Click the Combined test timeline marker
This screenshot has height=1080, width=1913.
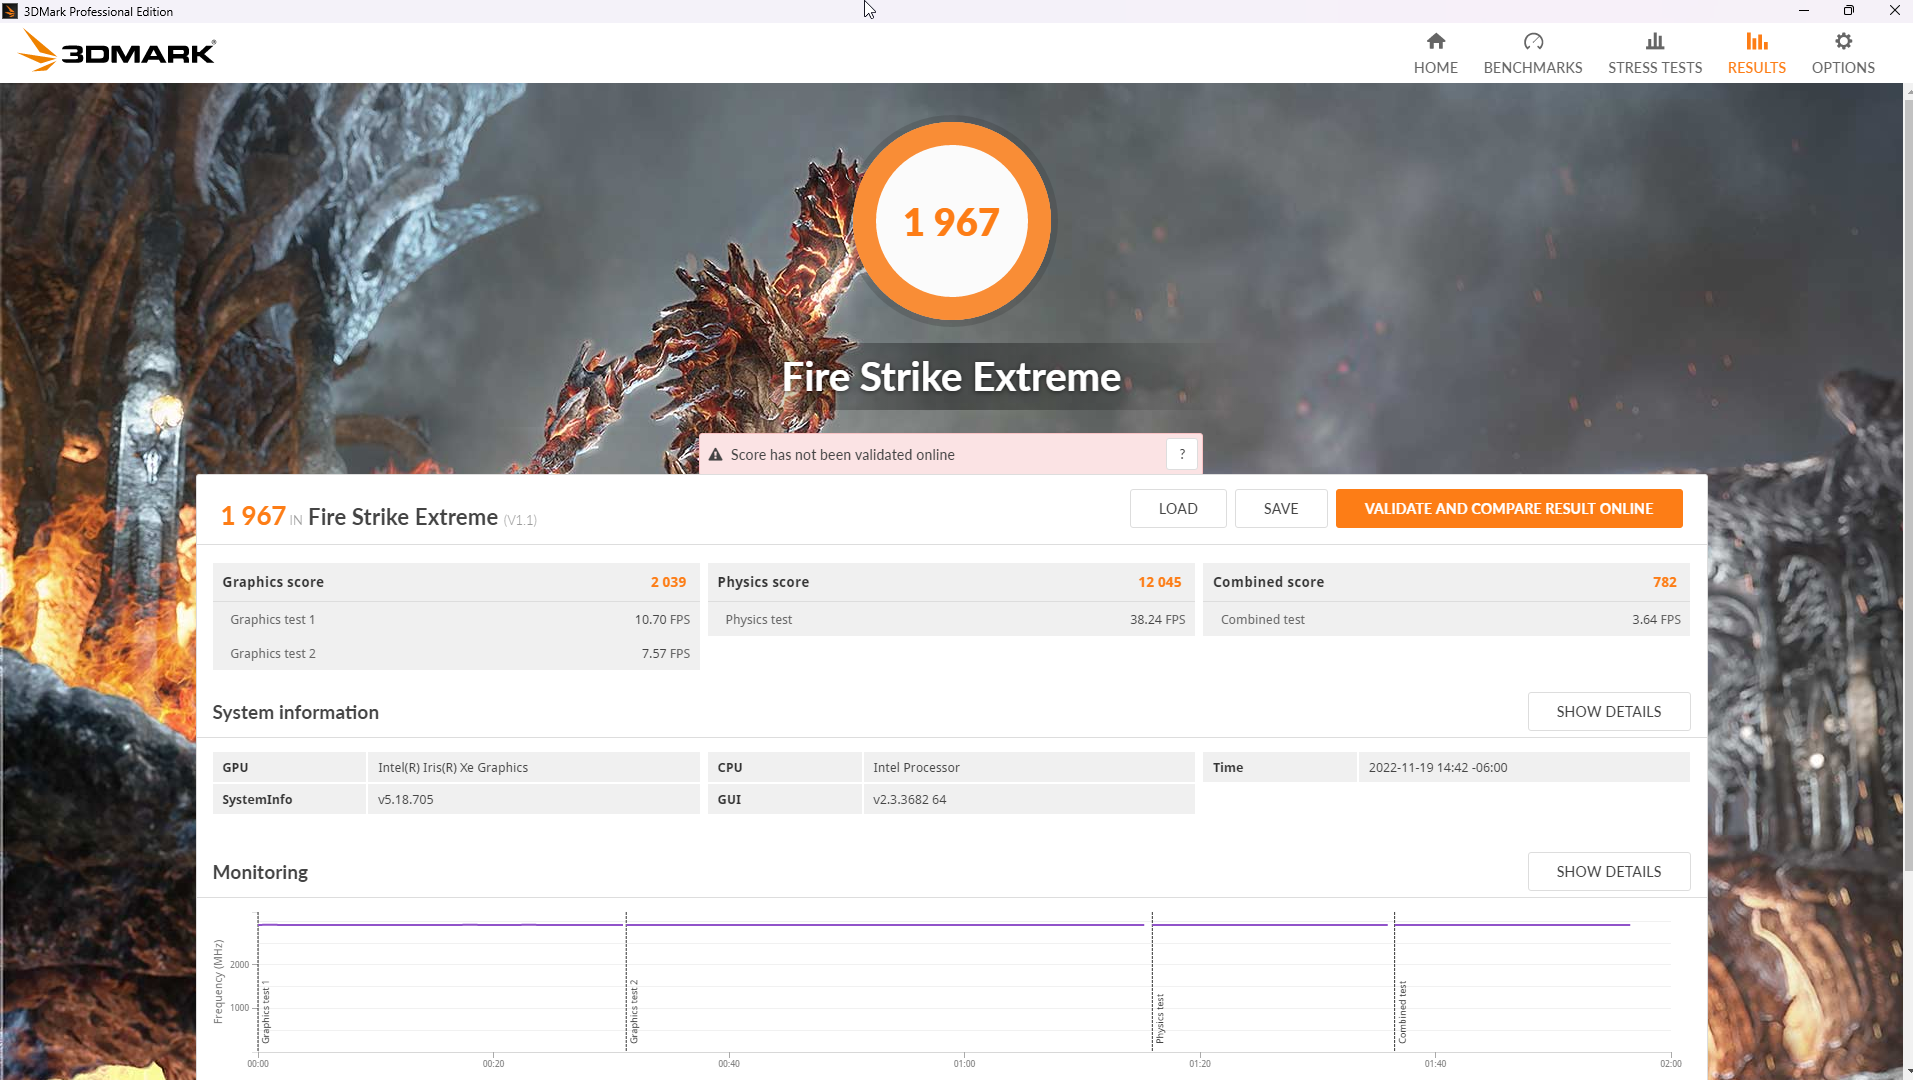coord(1402,1012)
